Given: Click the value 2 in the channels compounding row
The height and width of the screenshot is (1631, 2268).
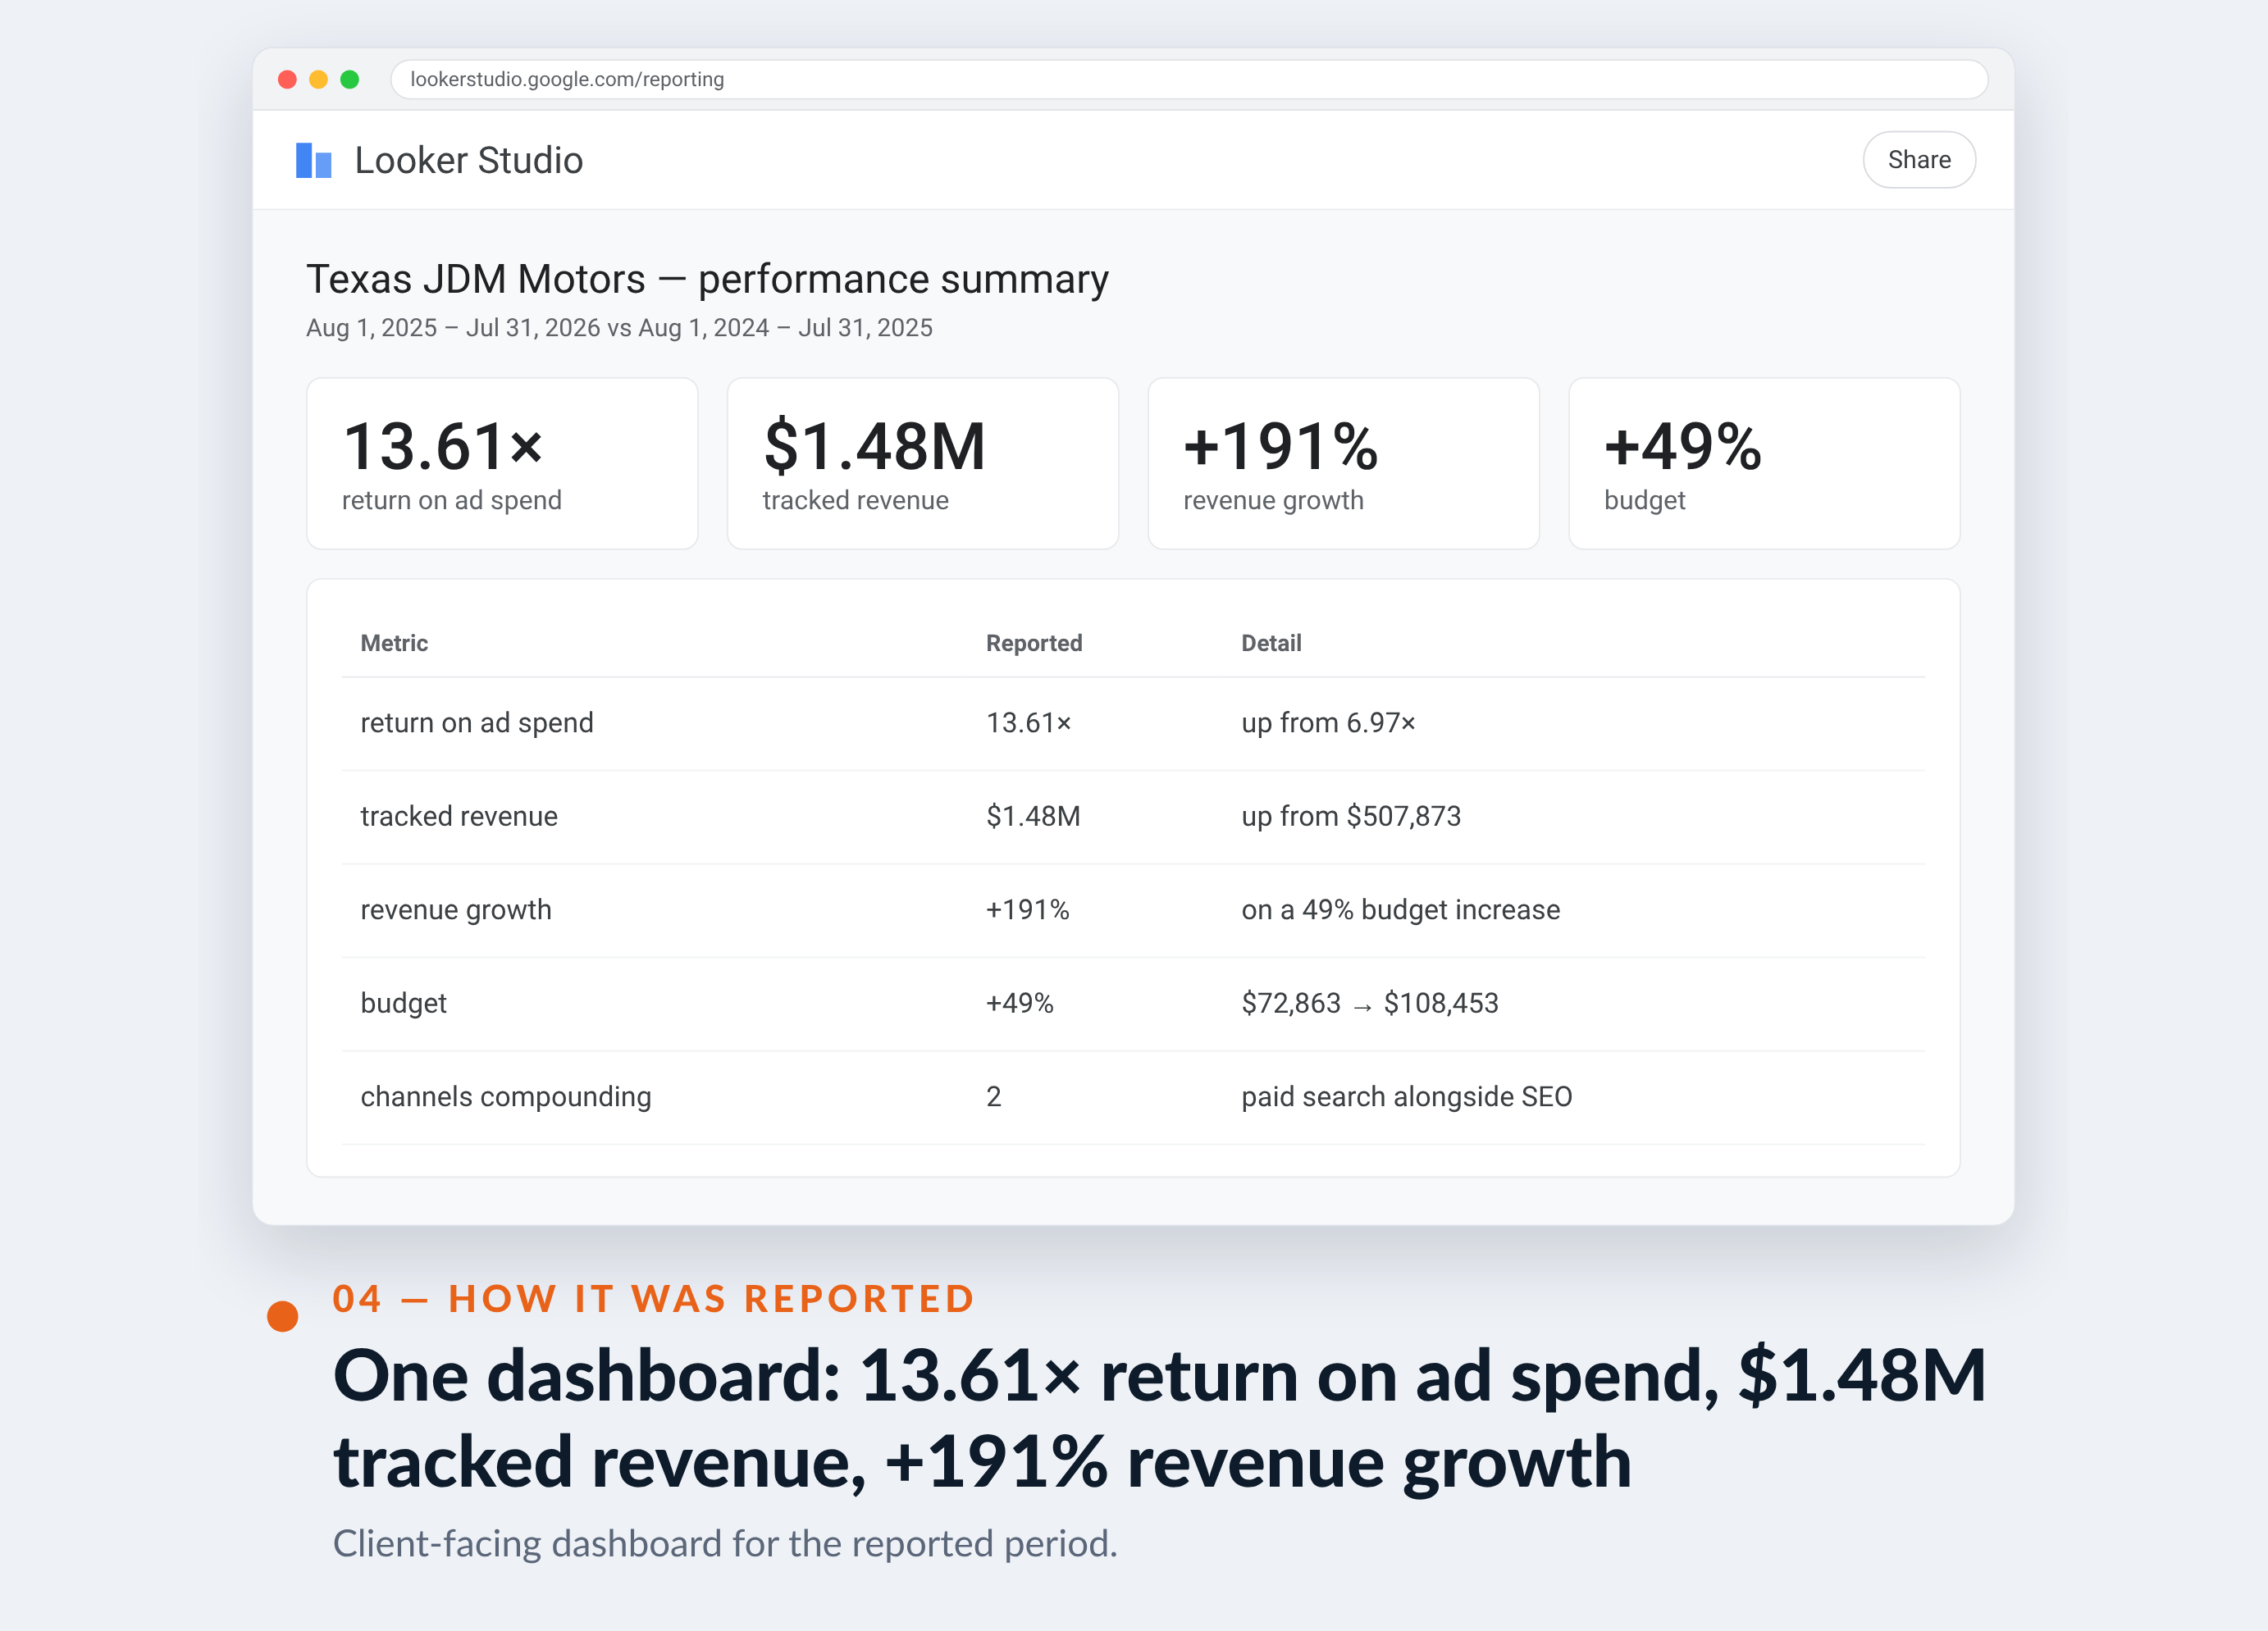Looking at the screenshot, I should pos(993,1097).
